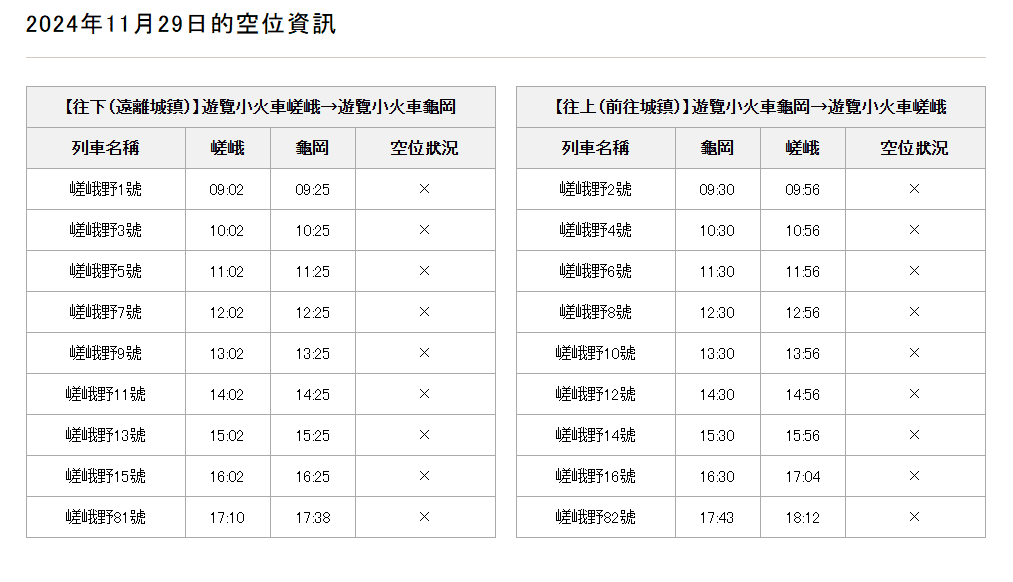Click the X availability icon for 嵯峨野1號
1013x582 pixels.
click(x=424, y=189)
